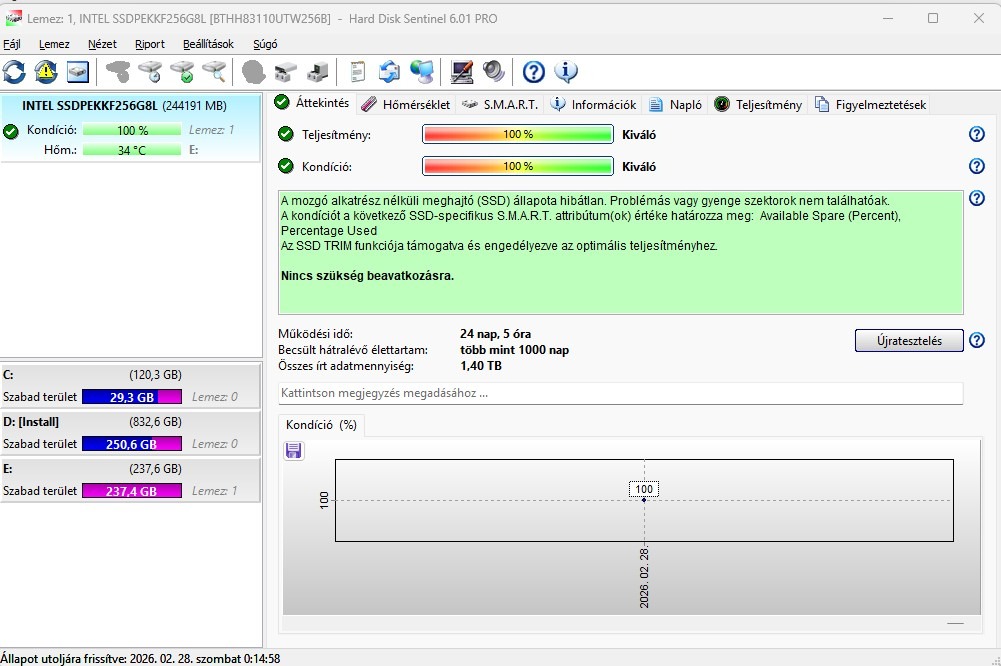The image size is (1001, 666).
Task: Switch to the Teljesítmény tab
Action: [x=758, y=105]
